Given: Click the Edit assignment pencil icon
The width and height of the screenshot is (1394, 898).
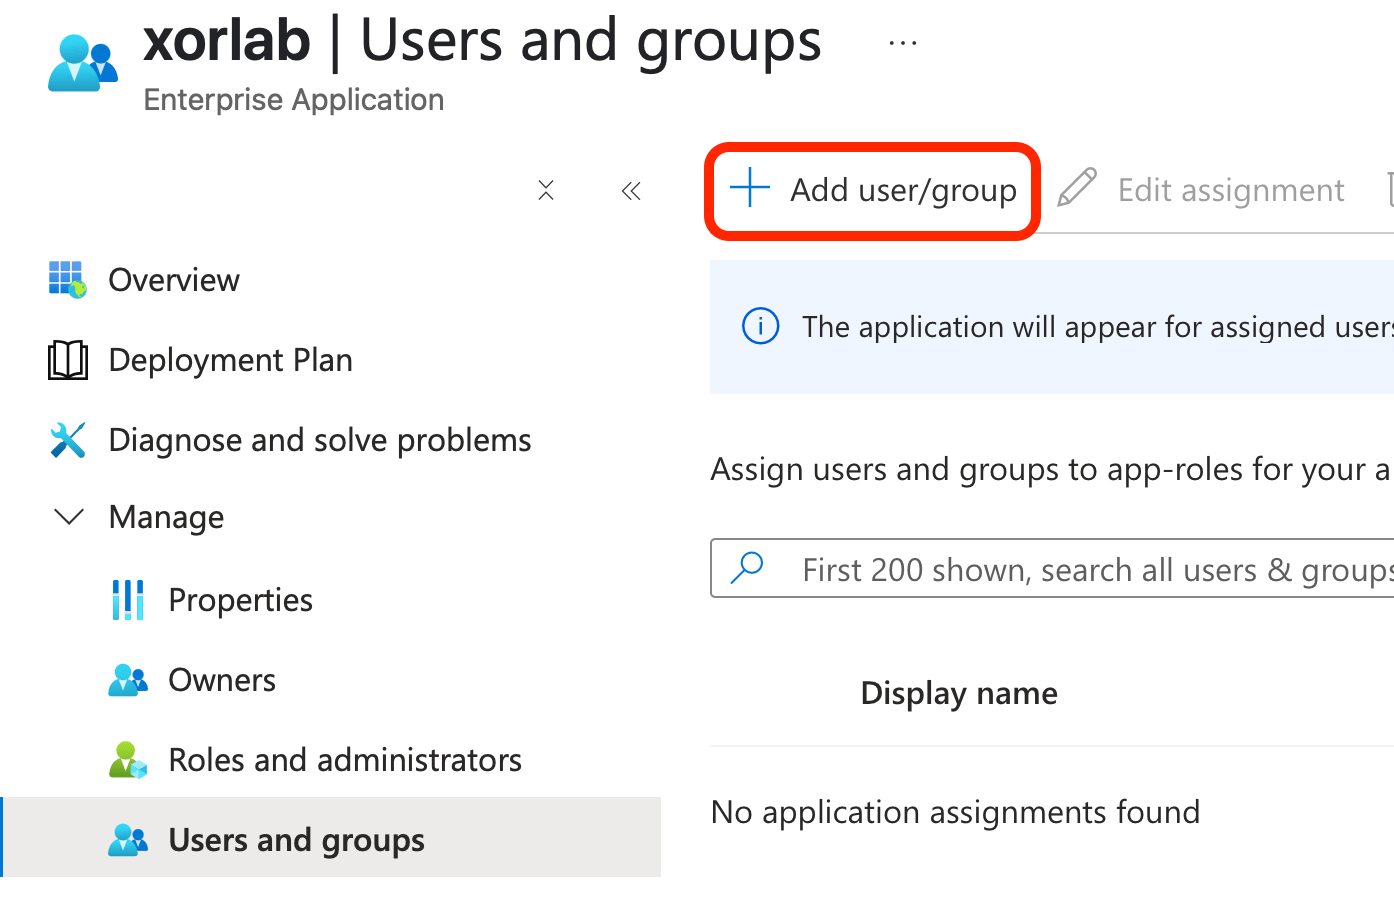Looking at the screenshot, I should 1077,188.
